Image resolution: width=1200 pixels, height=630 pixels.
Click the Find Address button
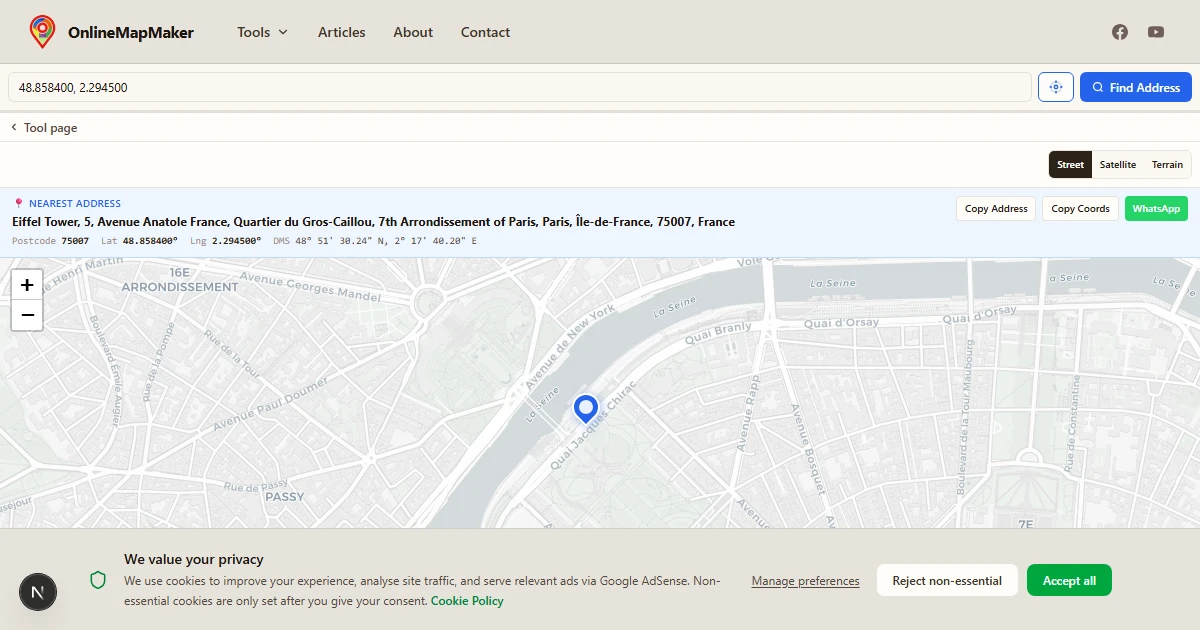[1136, 87]
